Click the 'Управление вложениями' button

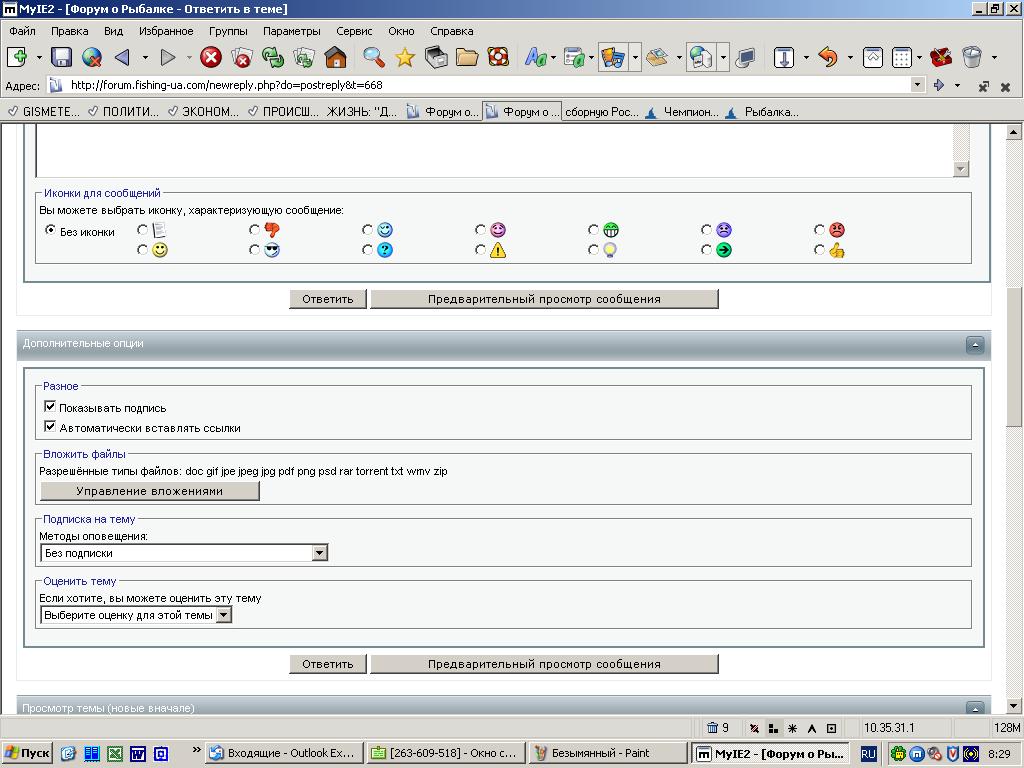tap(150, 491)
